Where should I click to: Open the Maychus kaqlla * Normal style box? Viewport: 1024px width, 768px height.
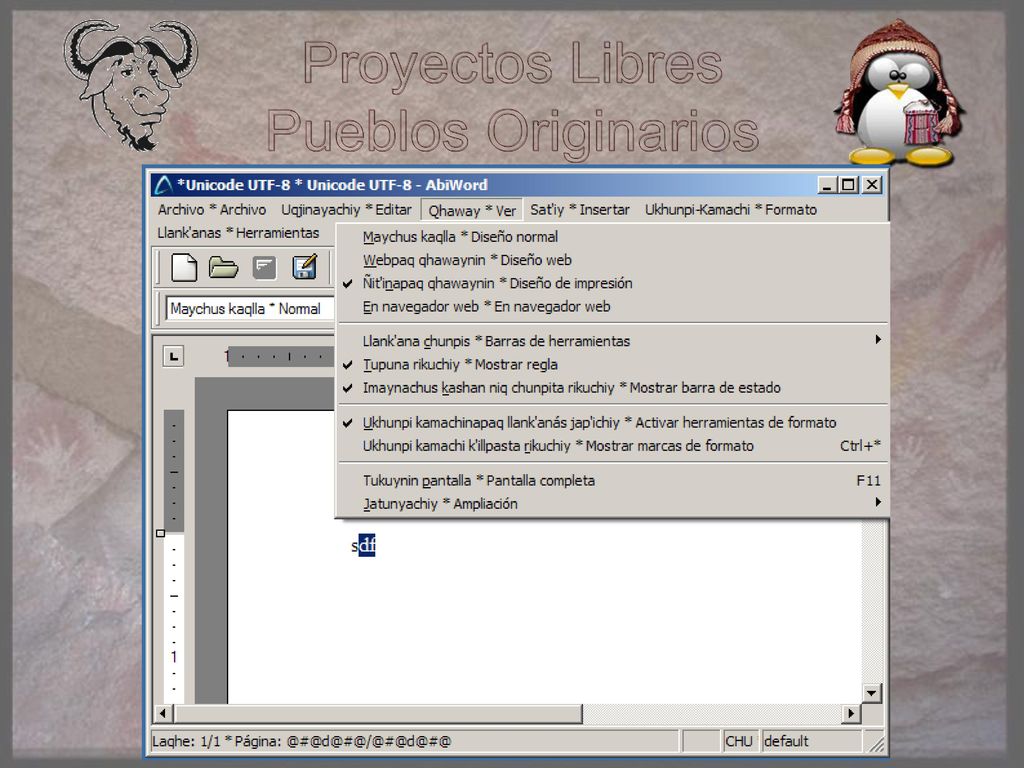coord(249,308)
